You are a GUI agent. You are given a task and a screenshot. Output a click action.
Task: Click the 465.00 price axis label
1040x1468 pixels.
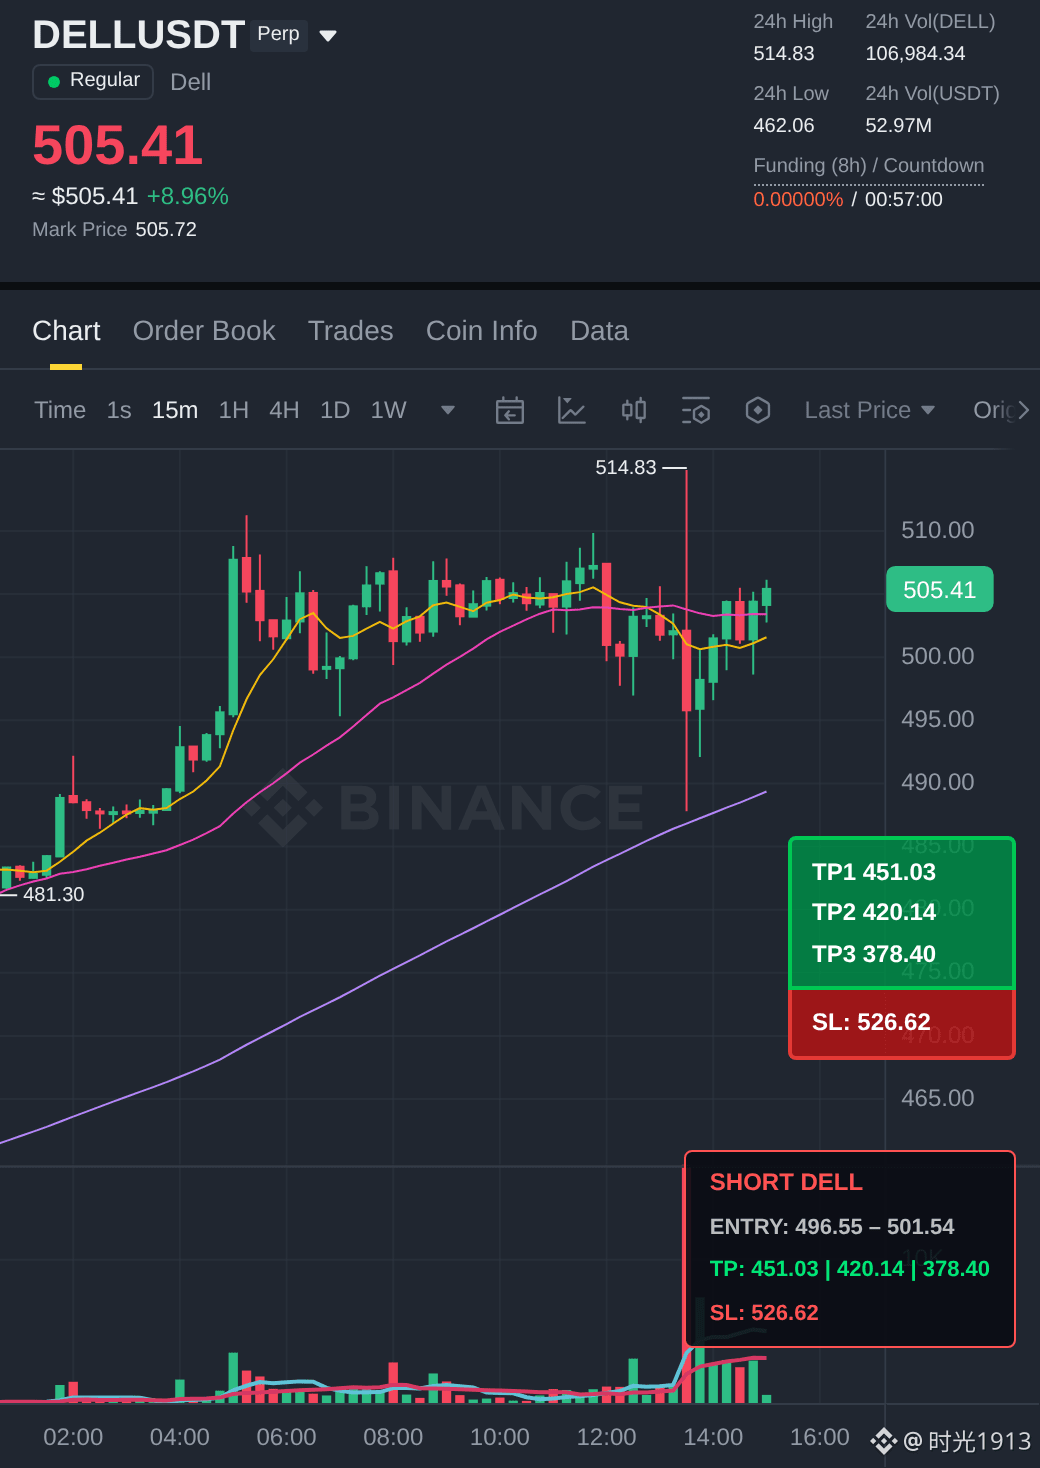938,1098
